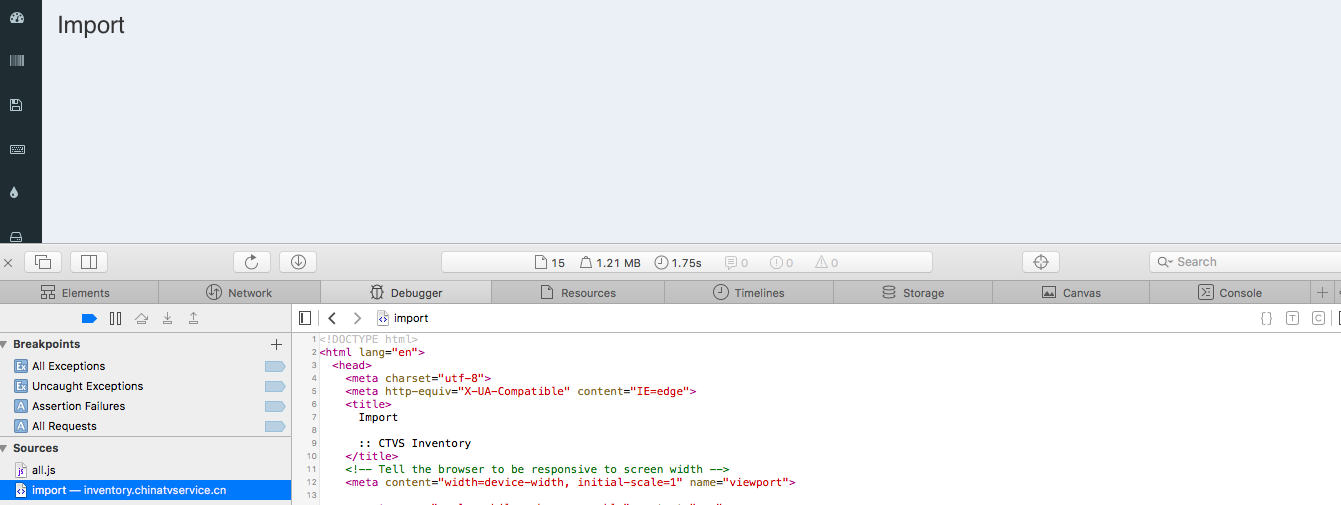This screenshot has width=1341, height=505.
Task: Open the Resources tab
Action: click(x=578, y=293)
